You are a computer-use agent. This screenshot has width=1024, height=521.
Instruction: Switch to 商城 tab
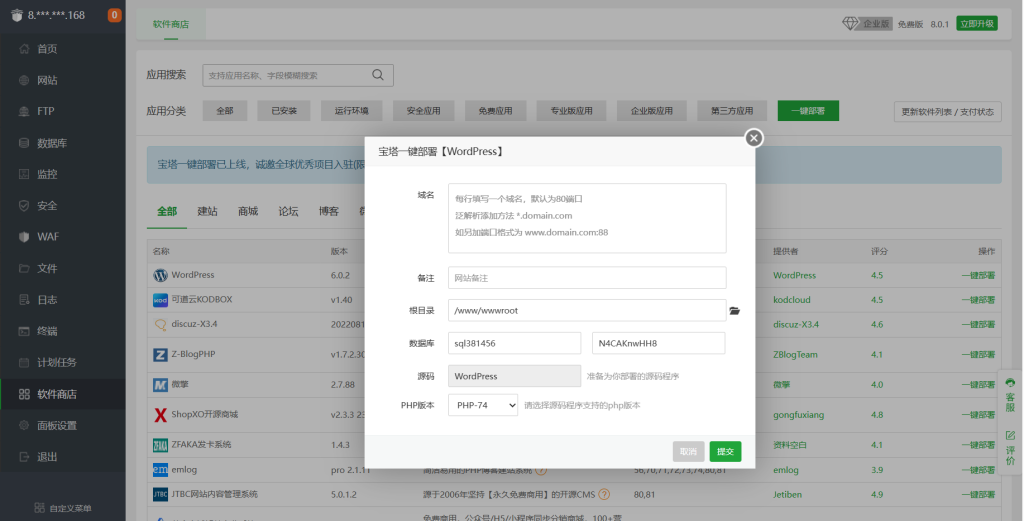248,211
